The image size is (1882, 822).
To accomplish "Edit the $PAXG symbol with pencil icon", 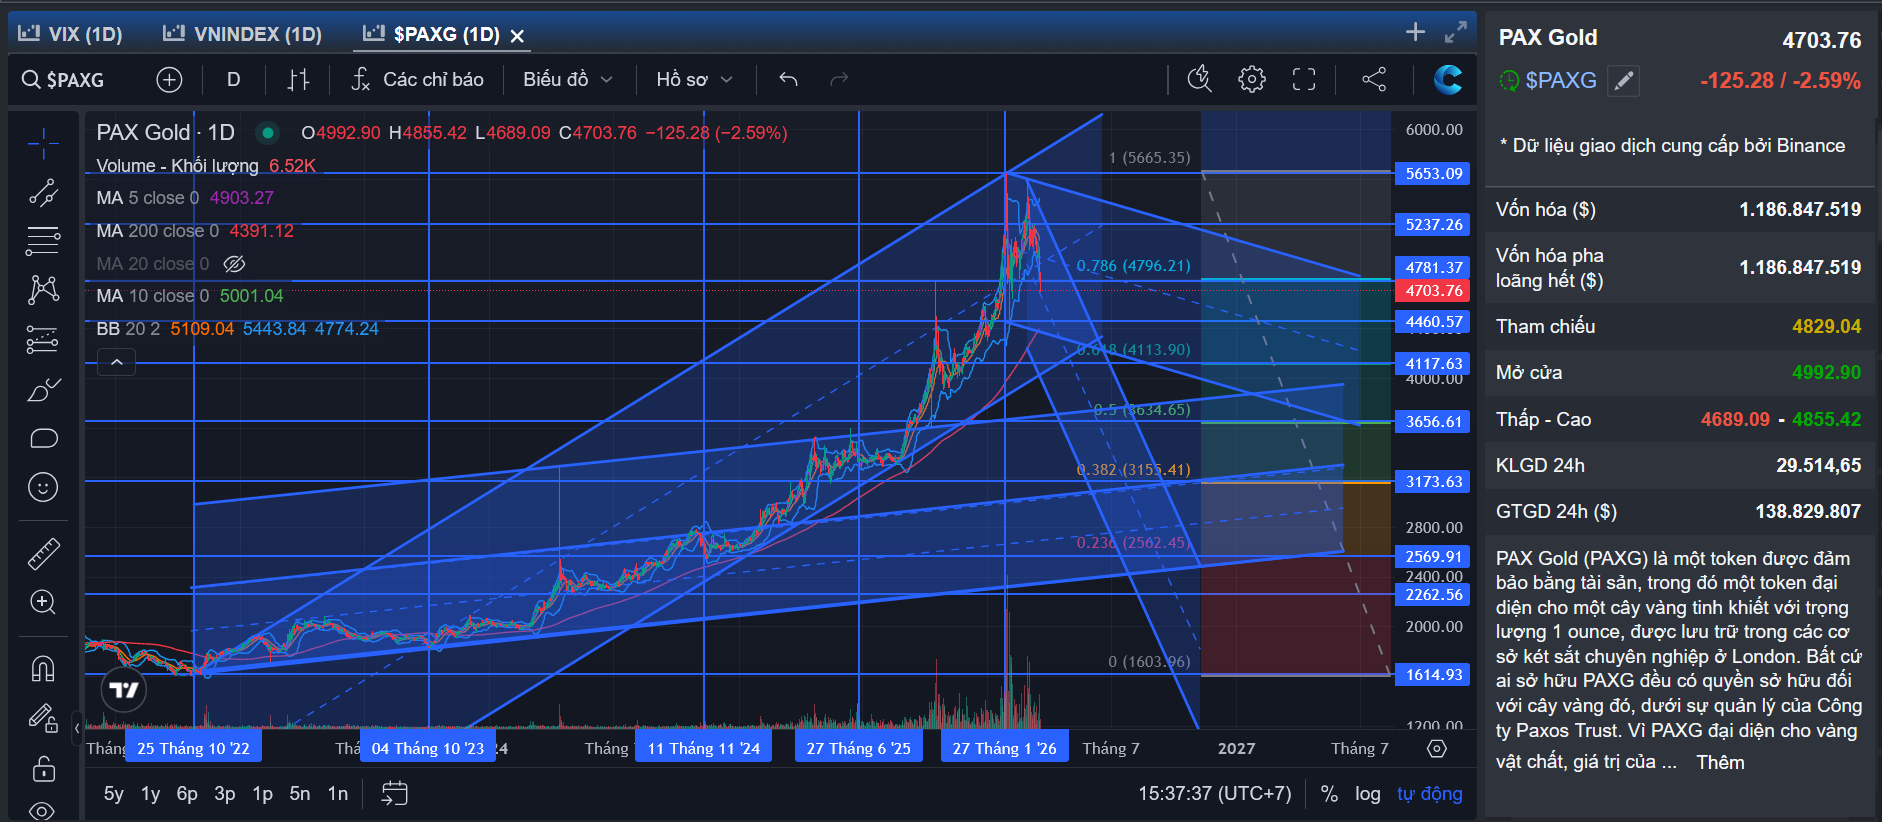I will point(1624,81).
